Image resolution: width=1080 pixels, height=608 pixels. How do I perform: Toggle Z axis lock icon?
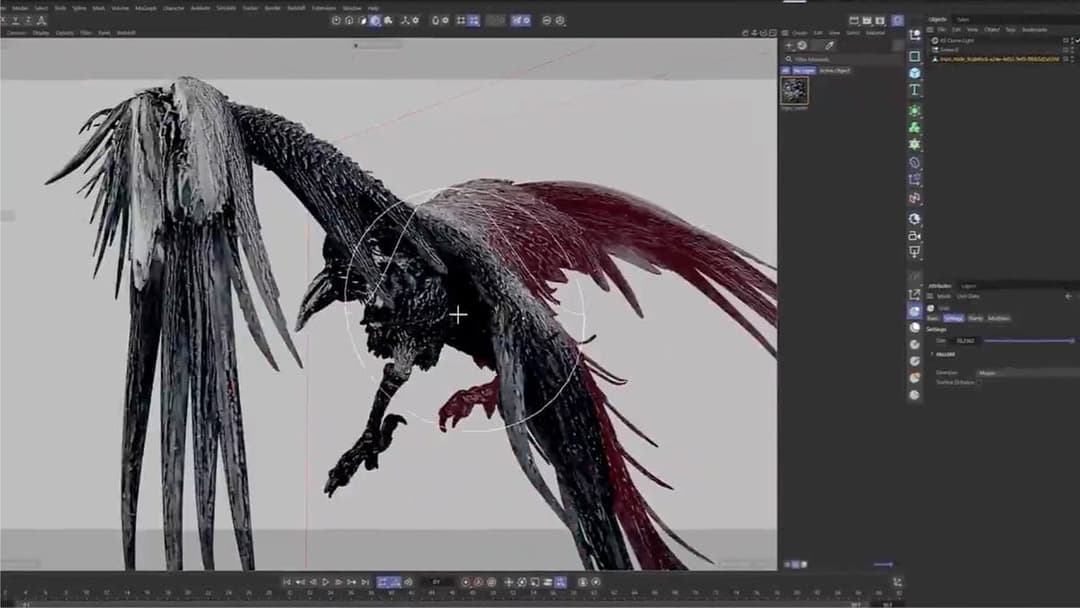[x=28, y=21]
